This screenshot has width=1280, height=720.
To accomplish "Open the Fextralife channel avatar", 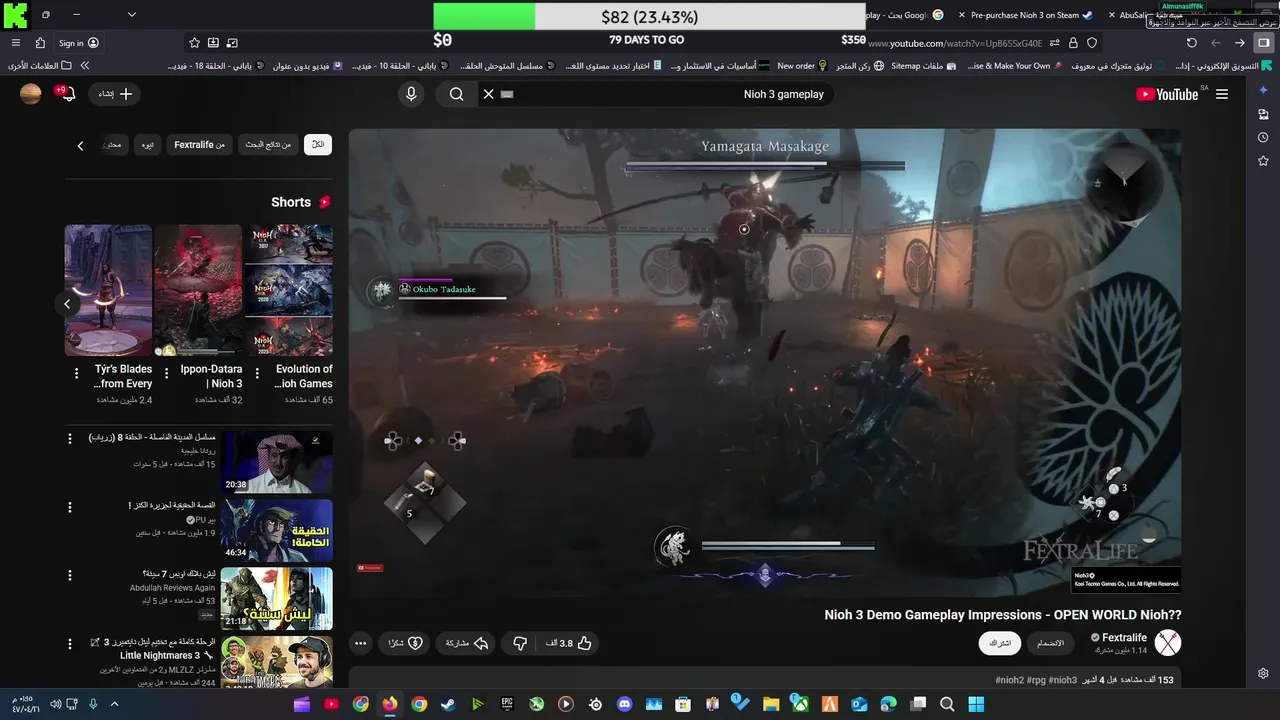I will (1167, 642).
